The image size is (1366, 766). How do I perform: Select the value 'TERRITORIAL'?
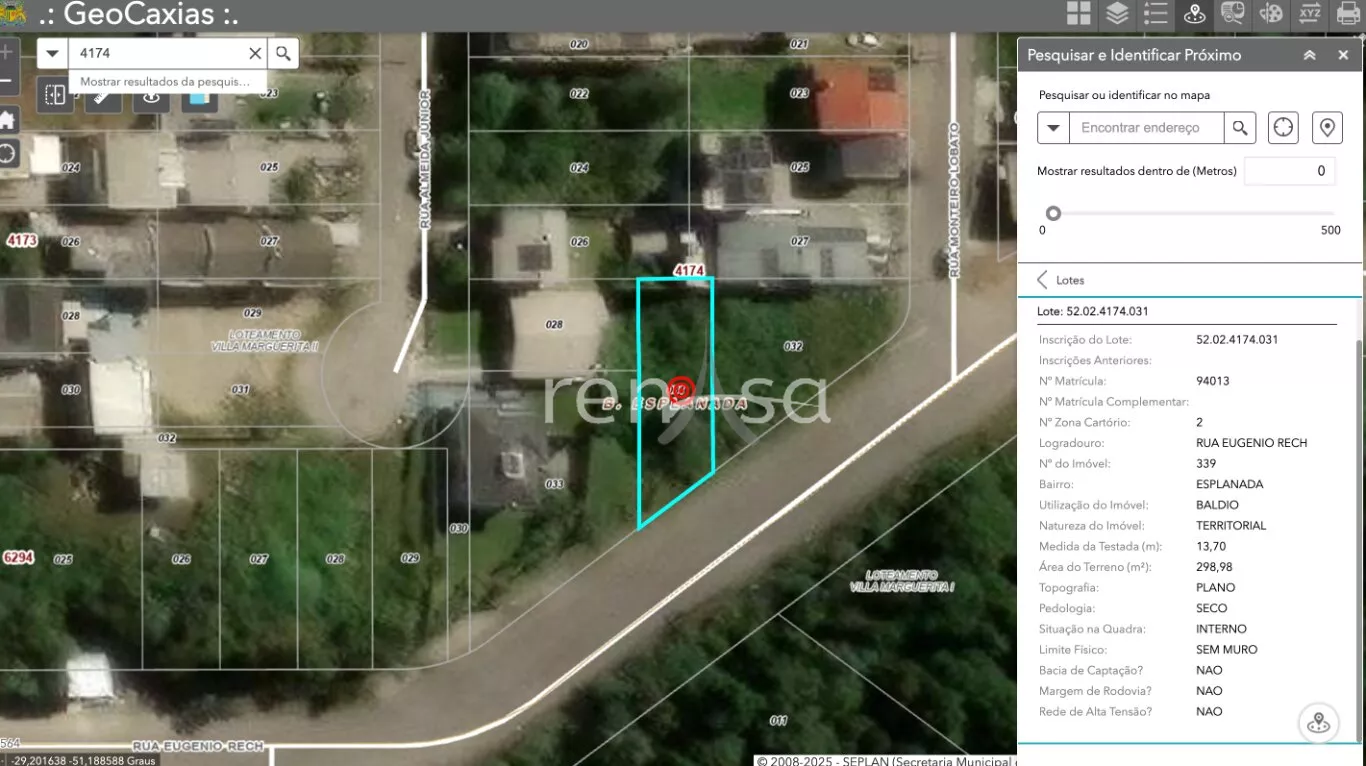1231,526
